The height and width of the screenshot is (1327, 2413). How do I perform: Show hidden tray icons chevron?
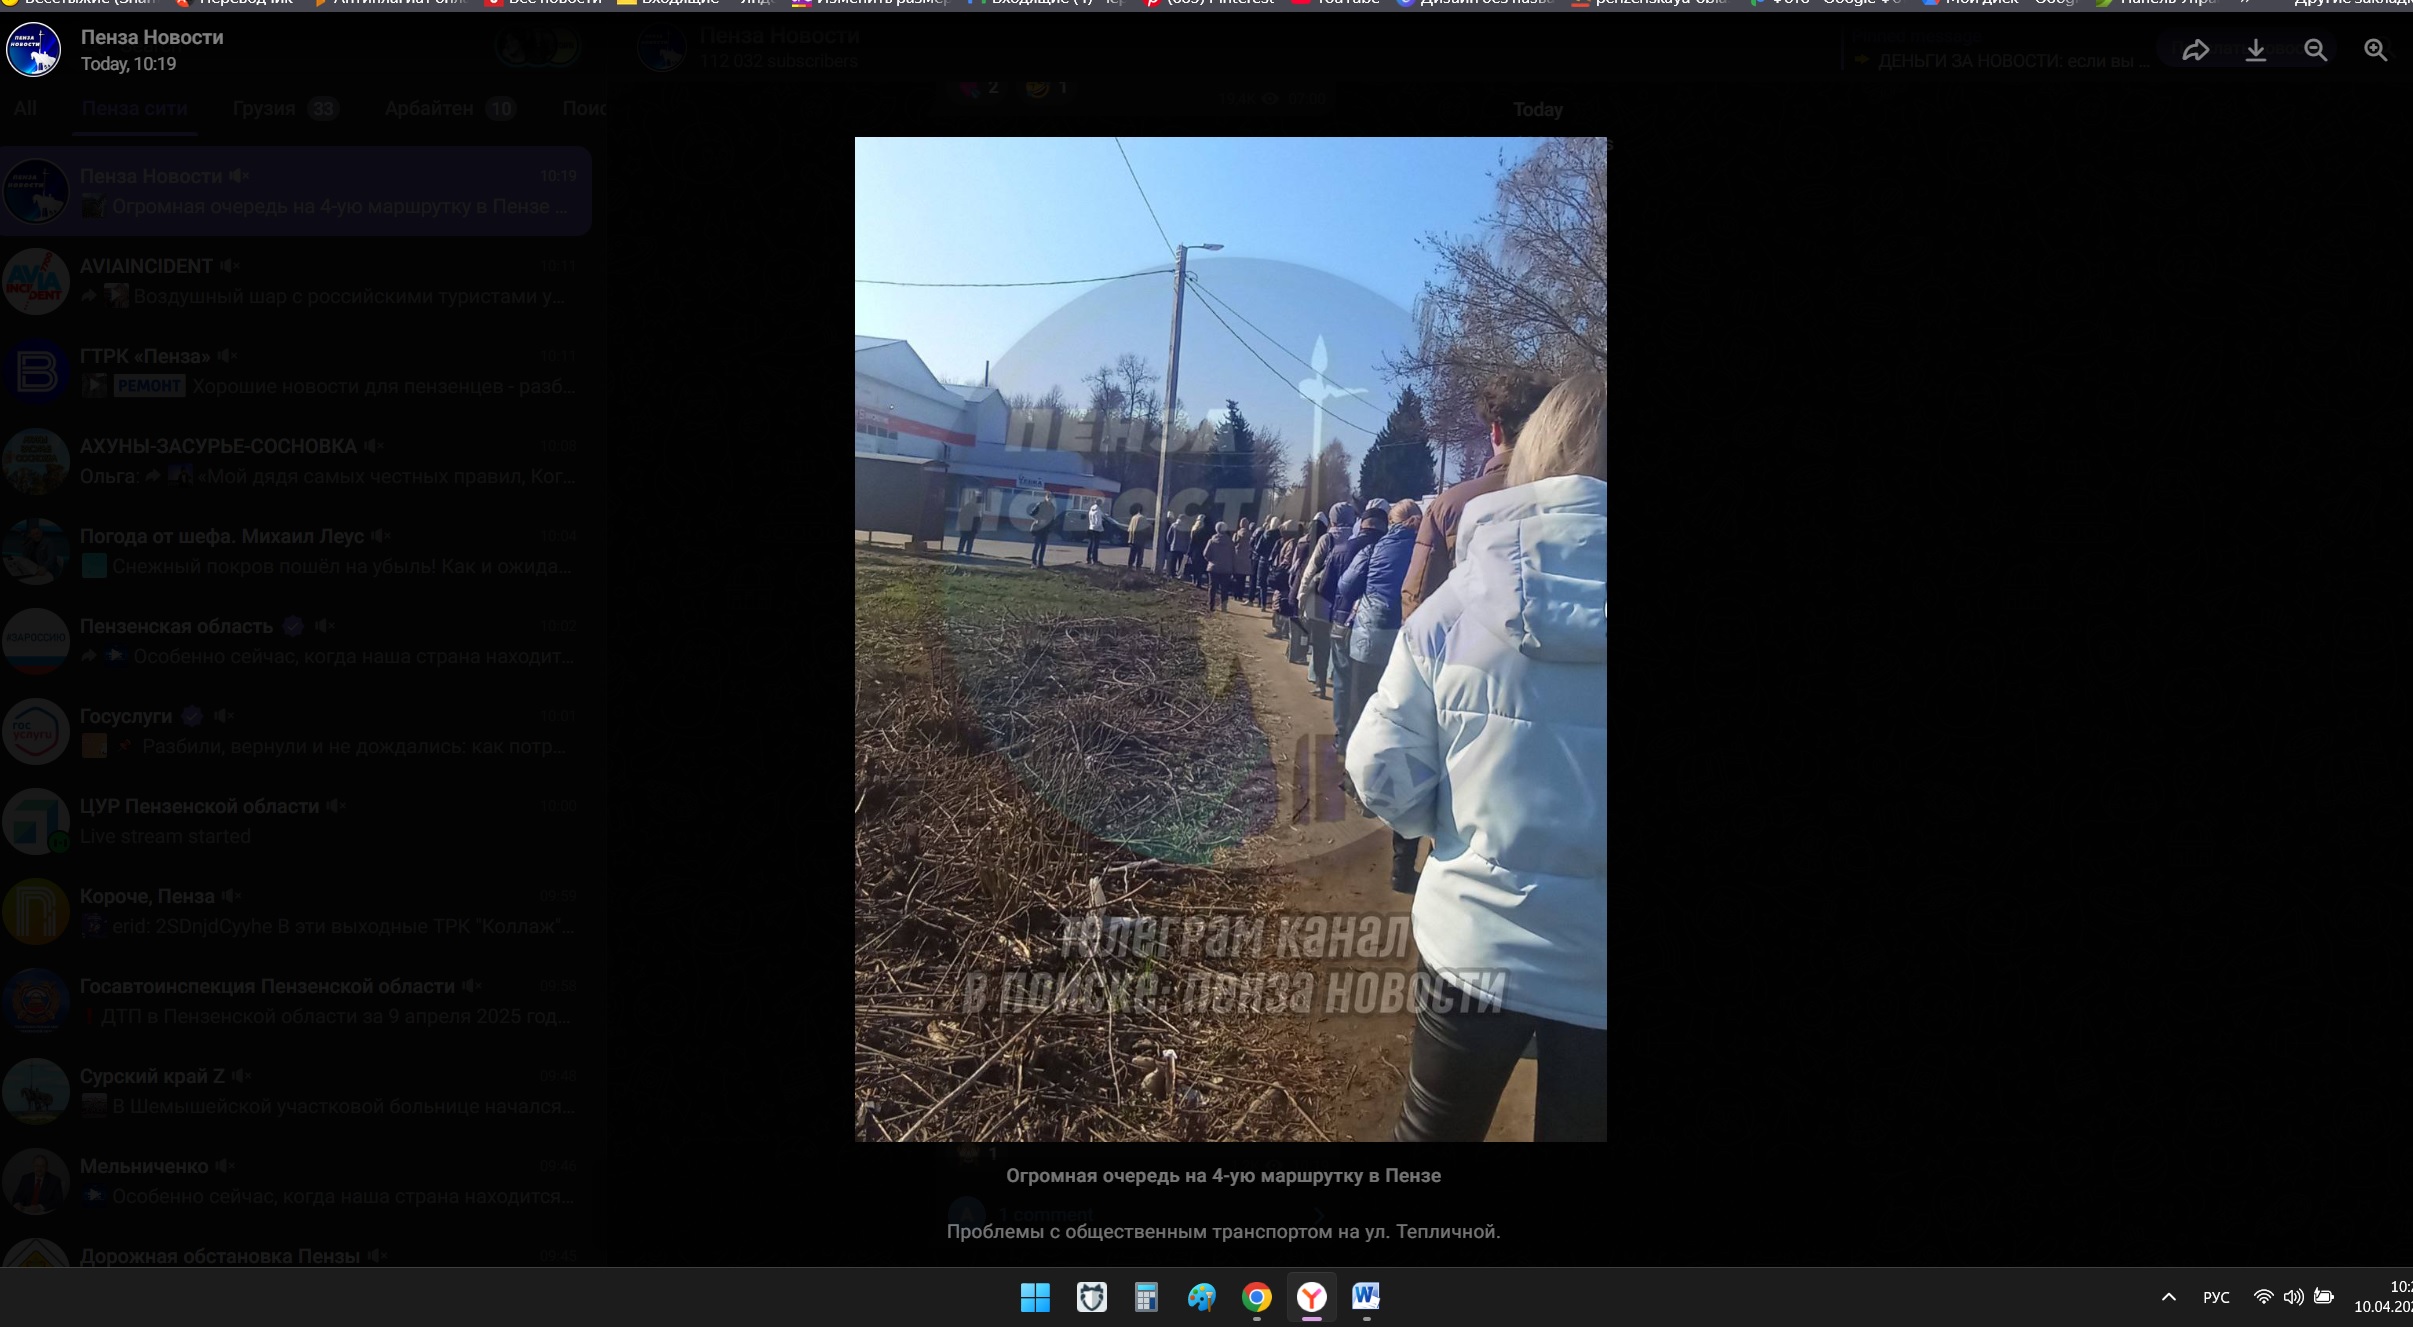point(2168,1297)
